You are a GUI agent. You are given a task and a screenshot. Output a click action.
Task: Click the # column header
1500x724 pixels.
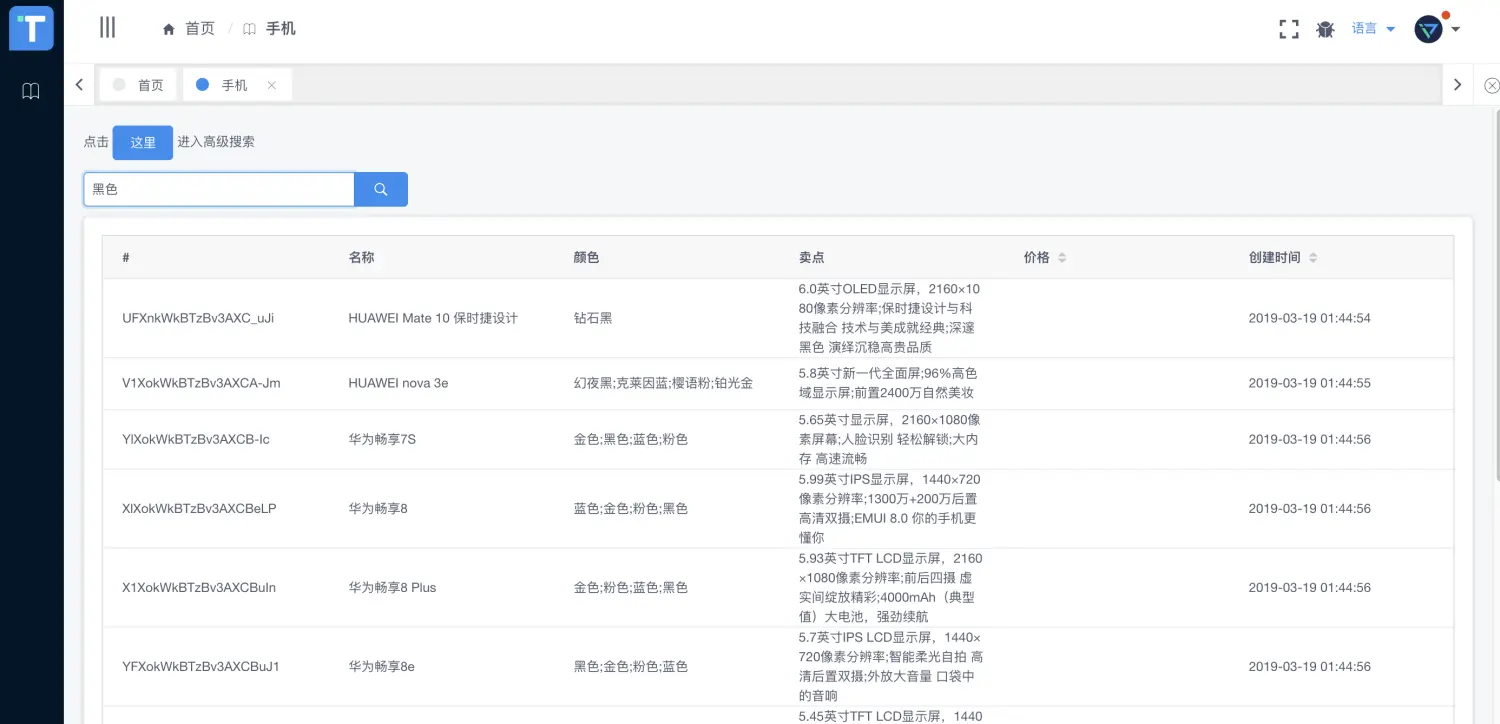point(126,258)
